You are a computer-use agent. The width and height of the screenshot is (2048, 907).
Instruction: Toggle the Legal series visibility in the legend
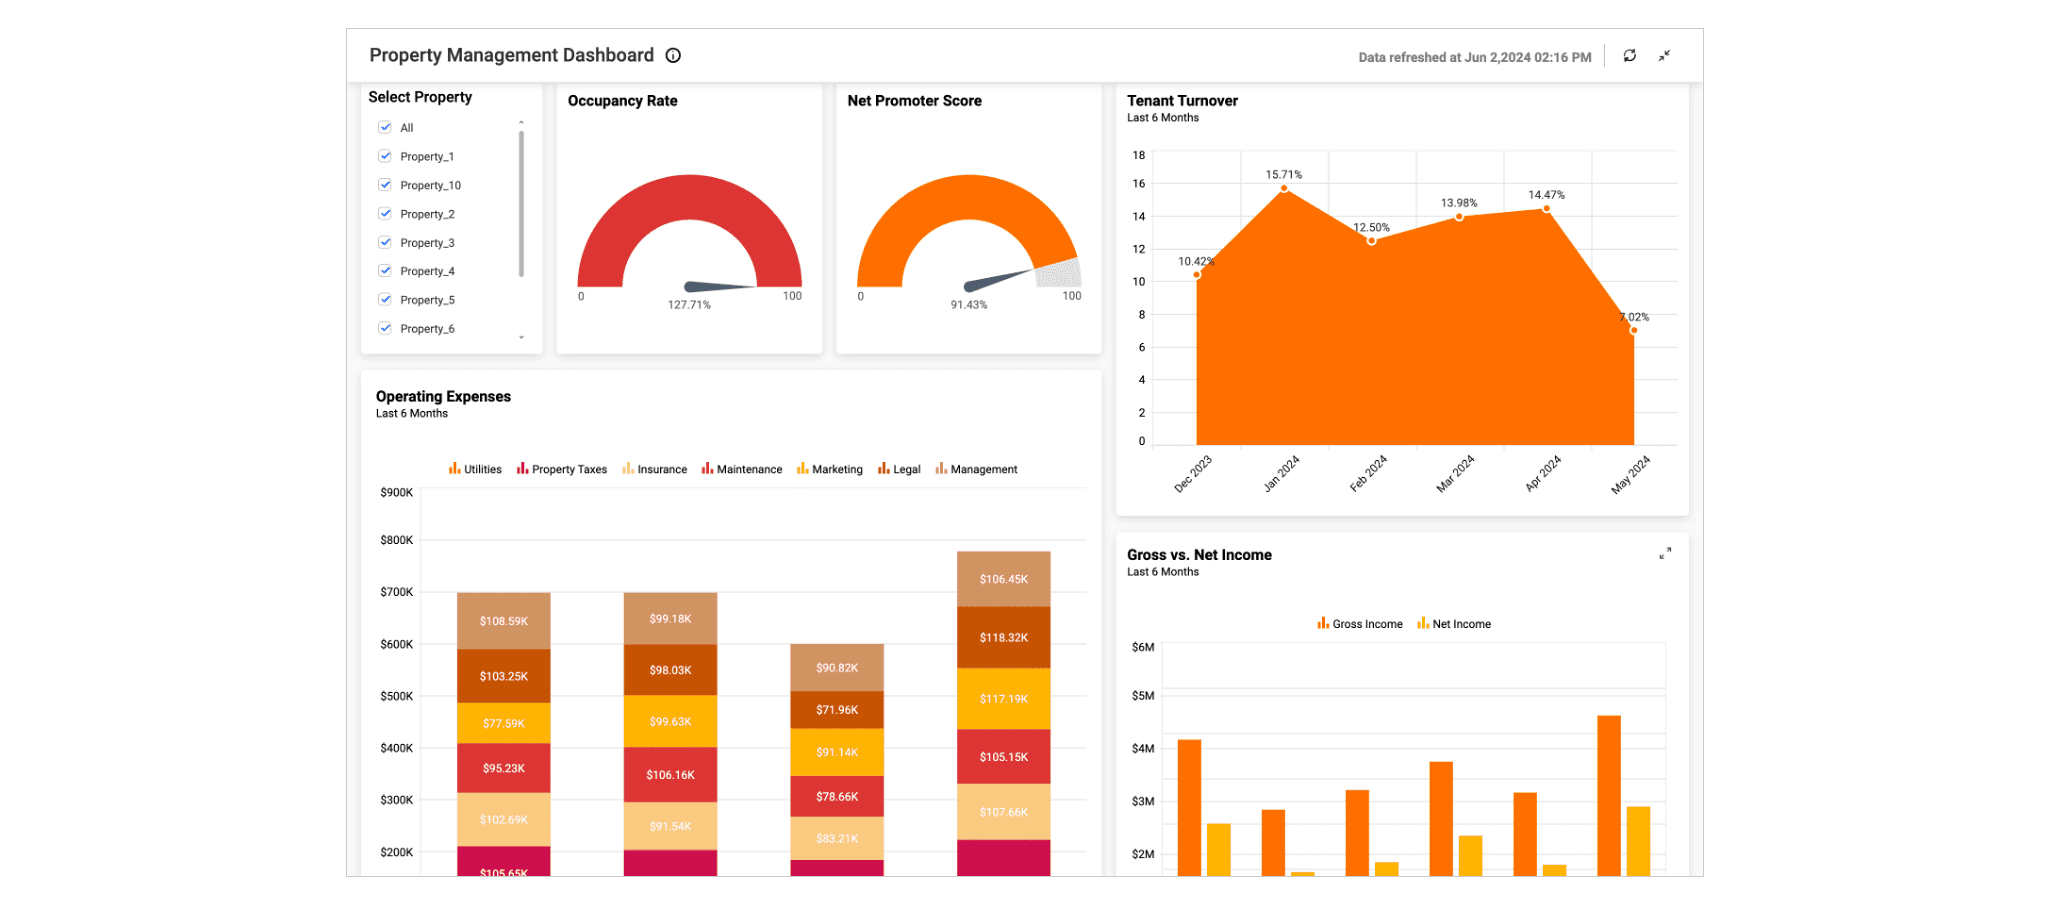[x=906, y=468]
